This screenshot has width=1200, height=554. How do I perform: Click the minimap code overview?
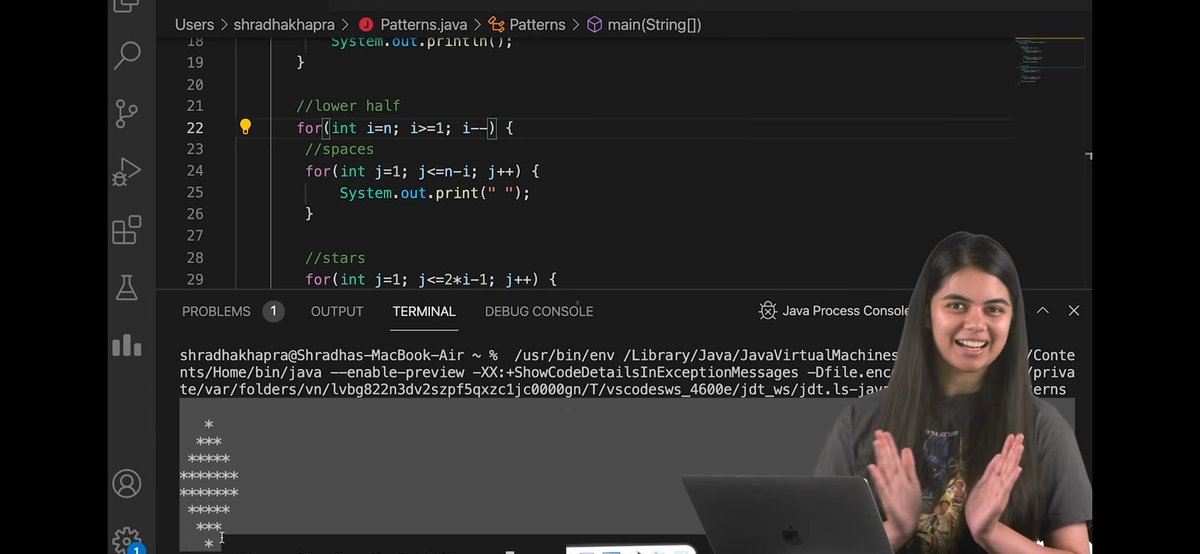tap(1049, 62)
